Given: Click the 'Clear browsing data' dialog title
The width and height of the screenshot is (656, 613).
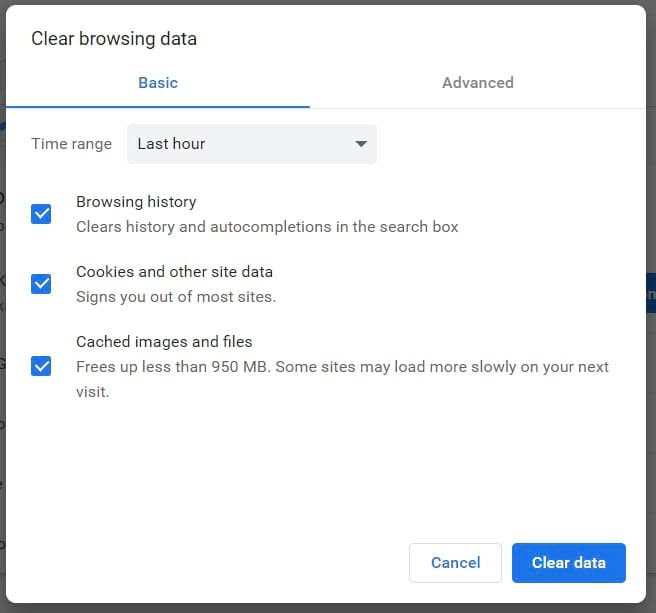Looking at the screenshot, I should (x=114, y=39).
